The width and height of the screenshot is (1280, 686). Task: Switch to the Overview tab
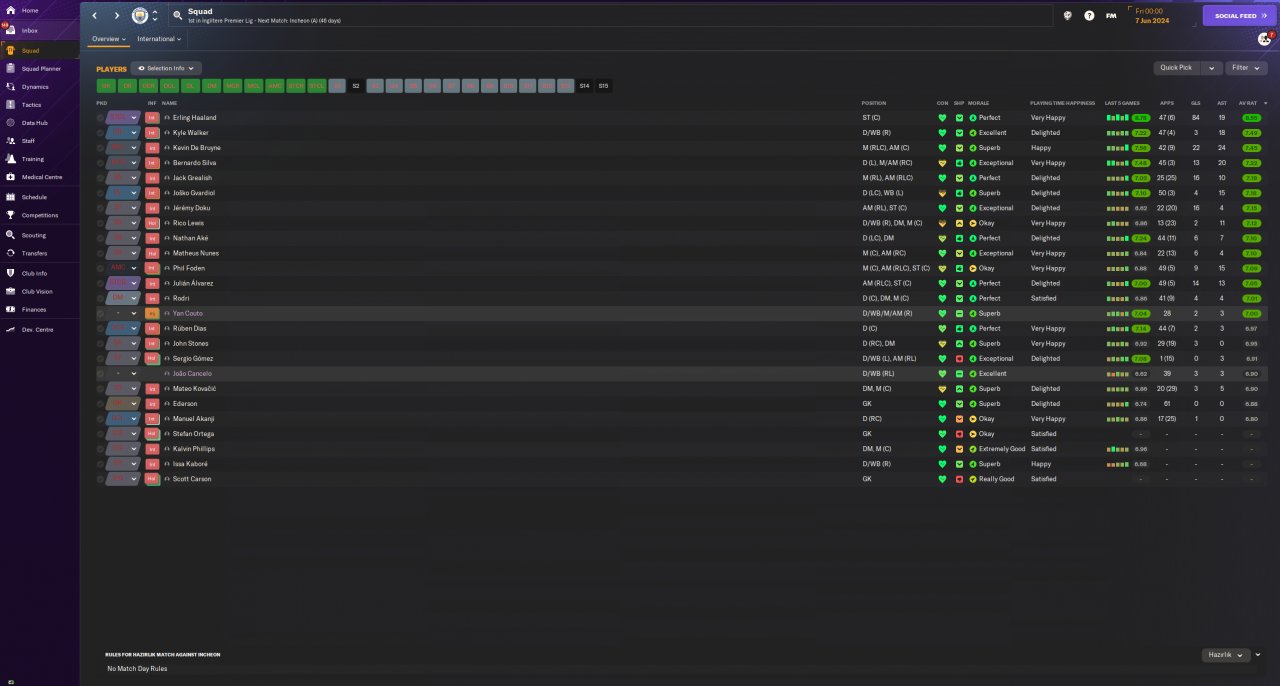pos(108,39)
